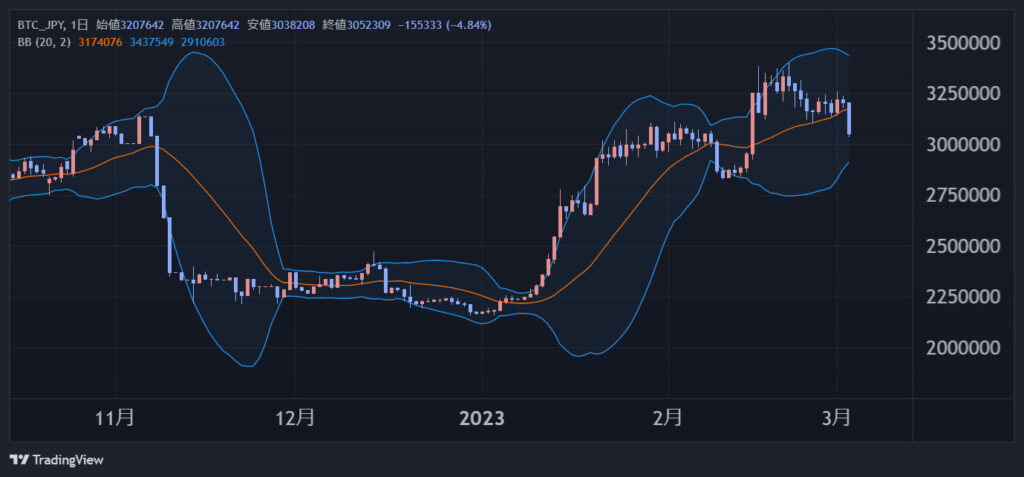This screenshot has height=477, width=1024.
Task: Click the close price 終値3052309
Action: (357, 25)
